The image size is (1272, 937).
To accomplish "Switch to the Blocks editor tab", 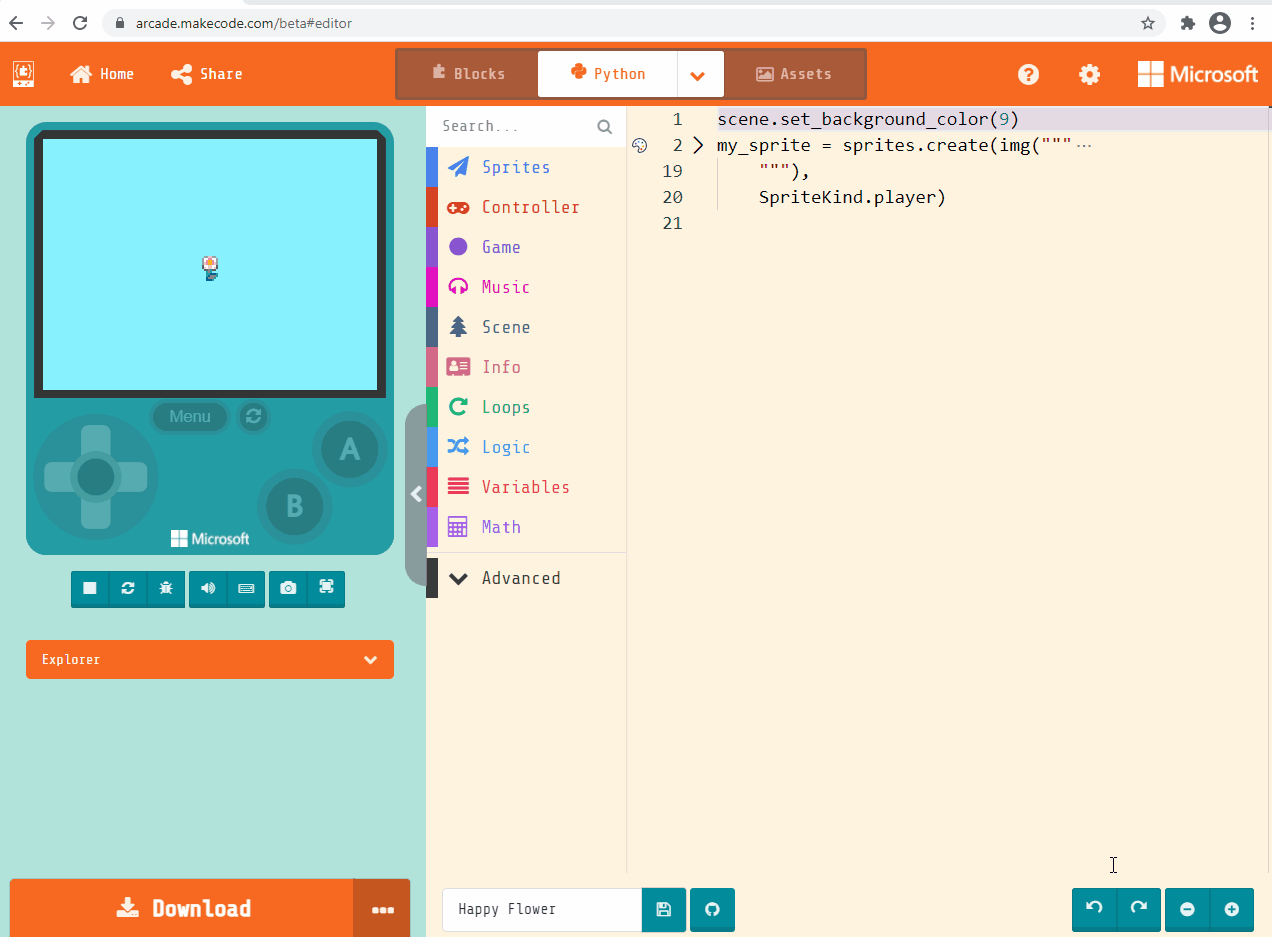I will point(466,73).
